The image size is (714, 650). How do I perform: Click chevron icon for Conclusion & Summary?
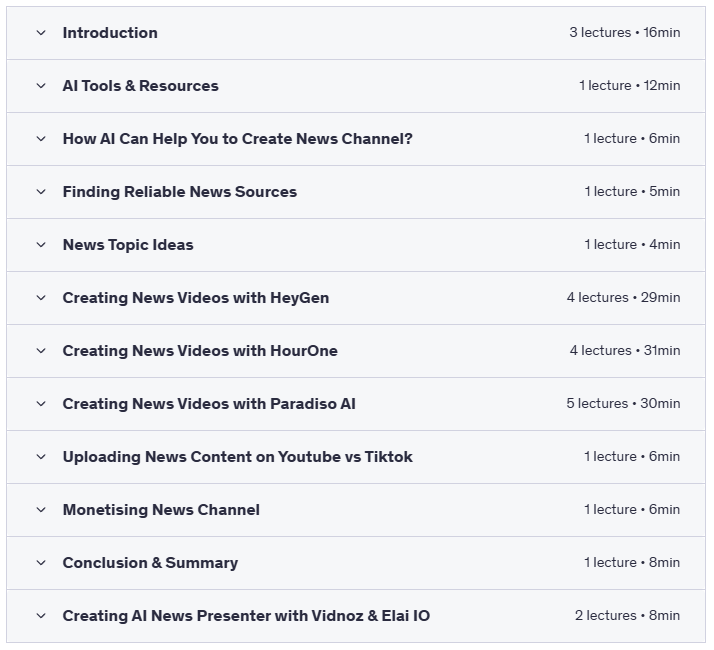[x=41, y=563]
